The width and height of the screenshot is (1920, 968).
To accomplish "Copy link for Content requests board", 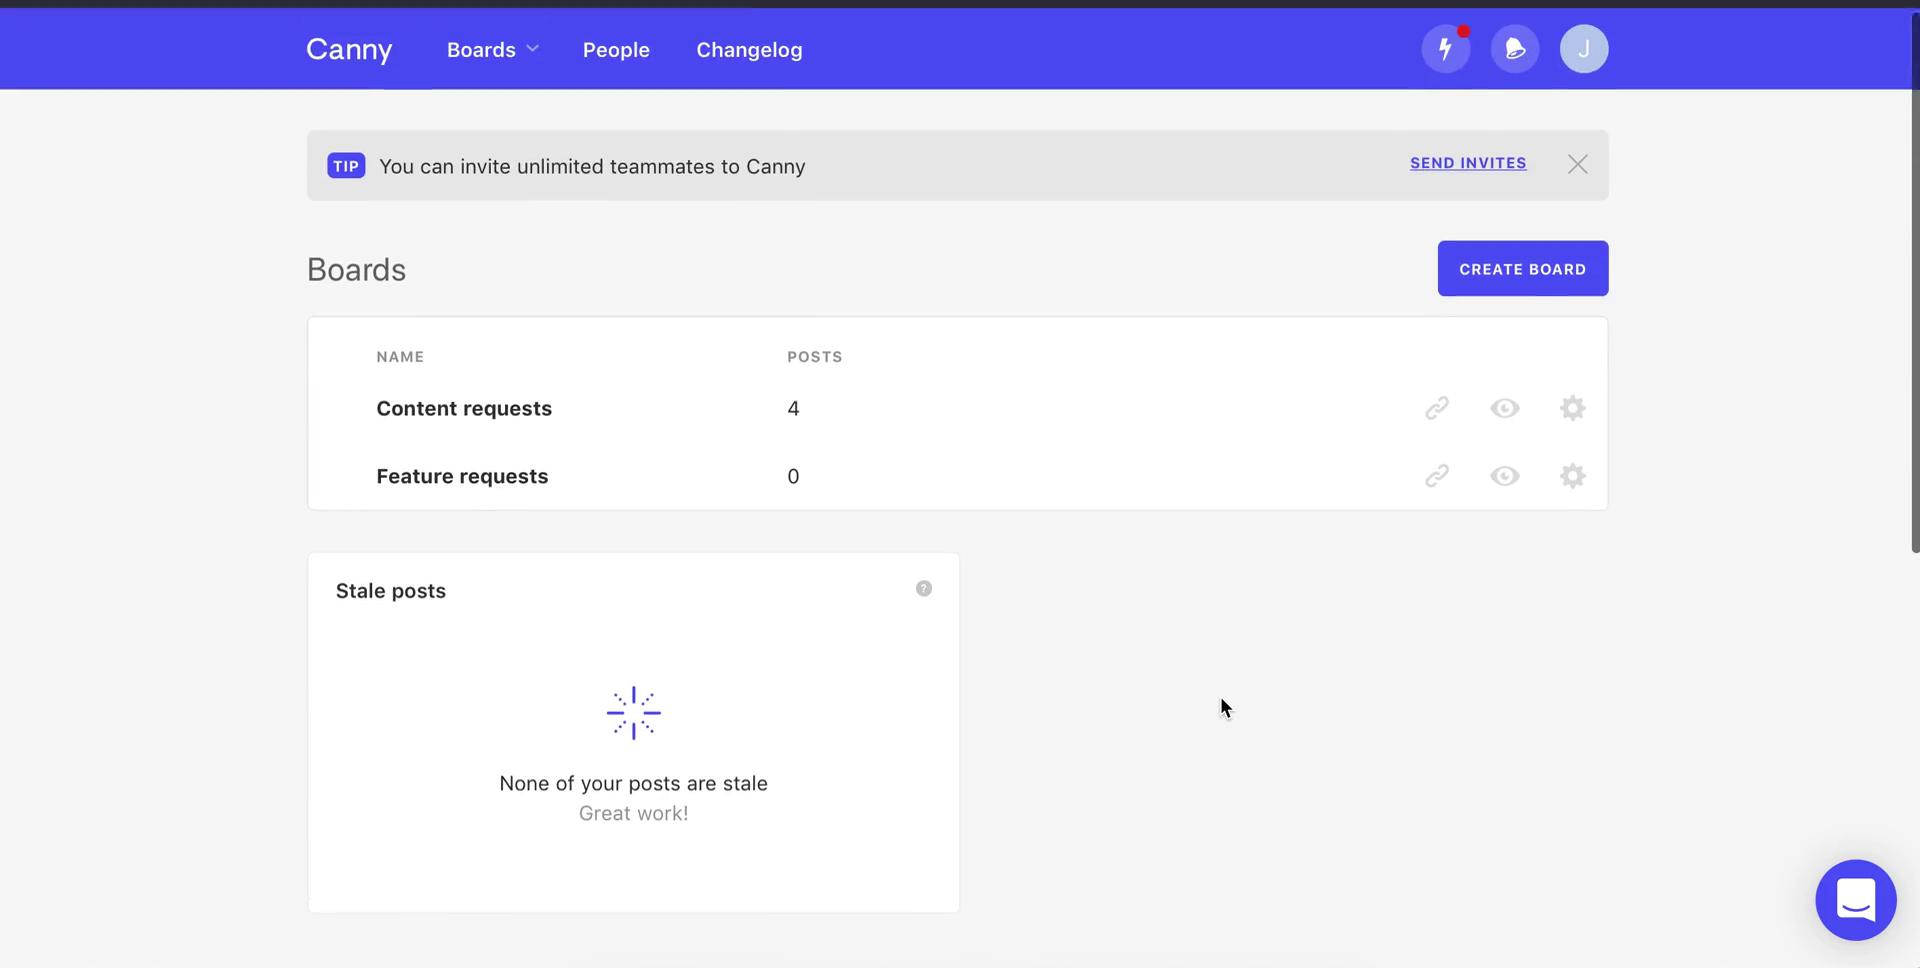I will coord(1436,408).
